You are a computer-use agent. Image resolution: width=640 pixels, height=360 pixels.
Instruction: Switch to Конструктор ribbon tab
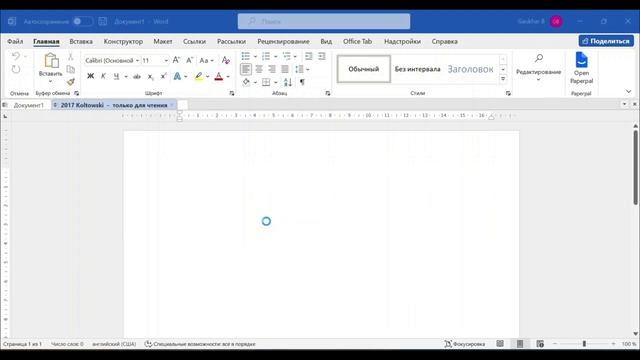coord(123,41)
